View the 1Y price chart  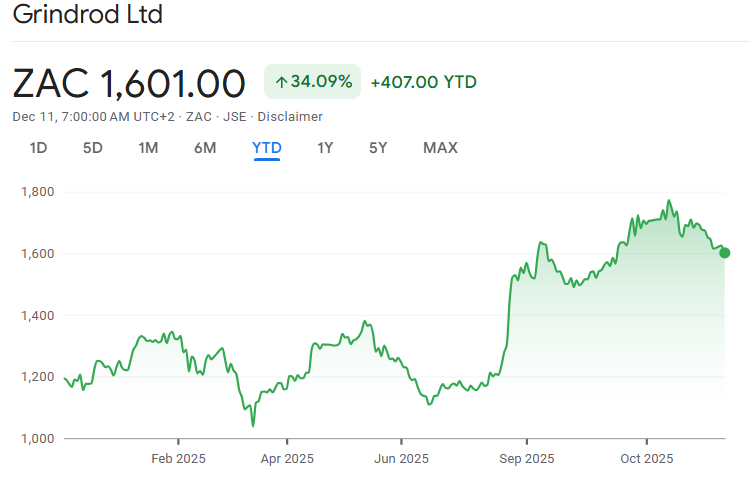(325, 148)
